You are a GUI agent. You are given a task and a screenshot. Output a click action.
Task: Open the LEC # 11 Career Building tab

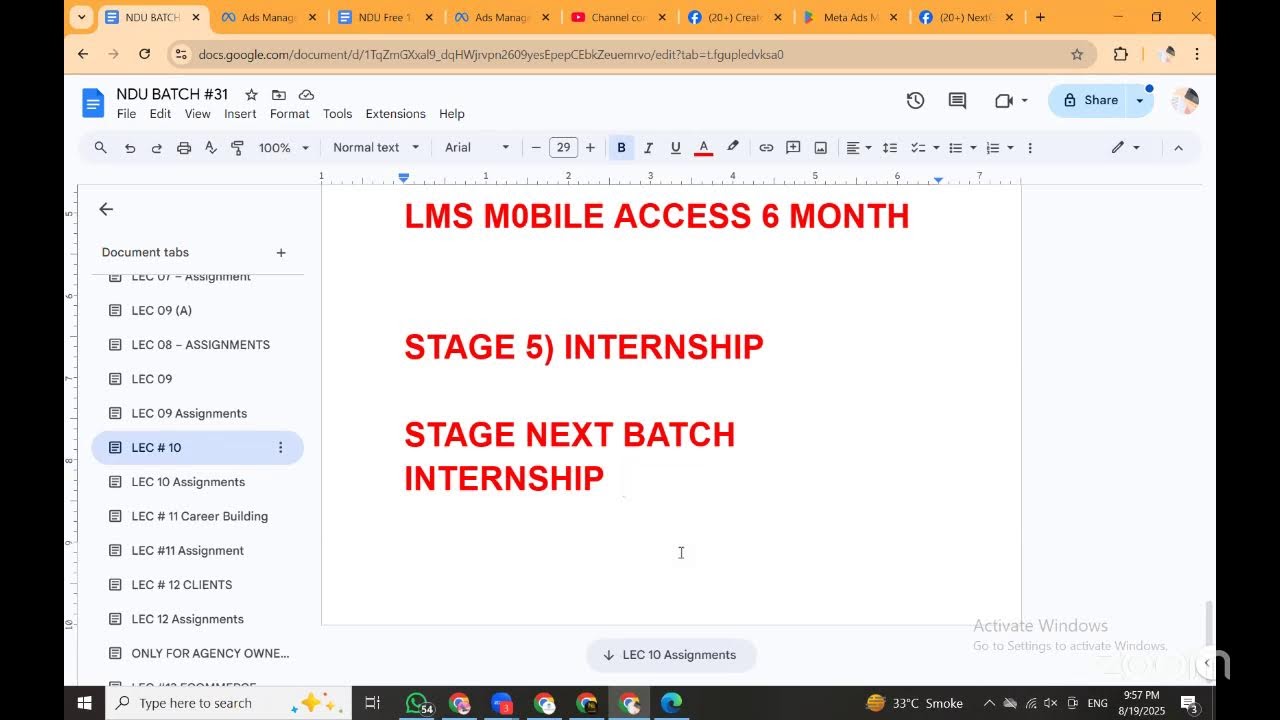point(198,516)
